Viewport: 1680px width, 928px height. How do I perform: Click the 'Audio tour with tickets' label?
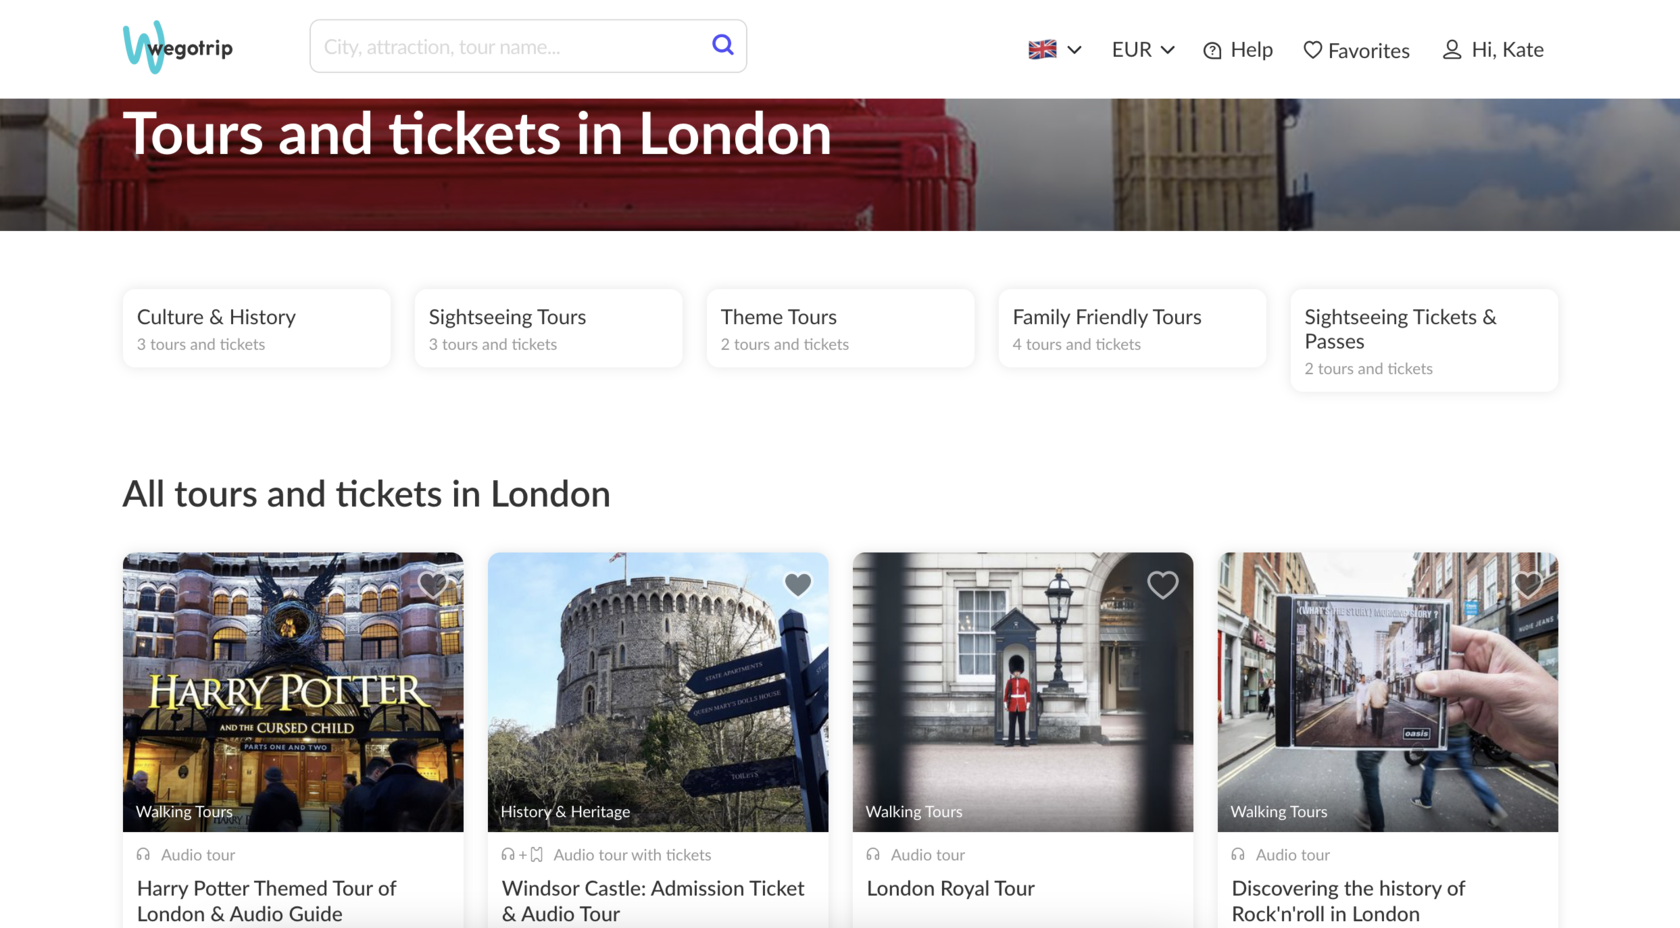click(632, 855)
